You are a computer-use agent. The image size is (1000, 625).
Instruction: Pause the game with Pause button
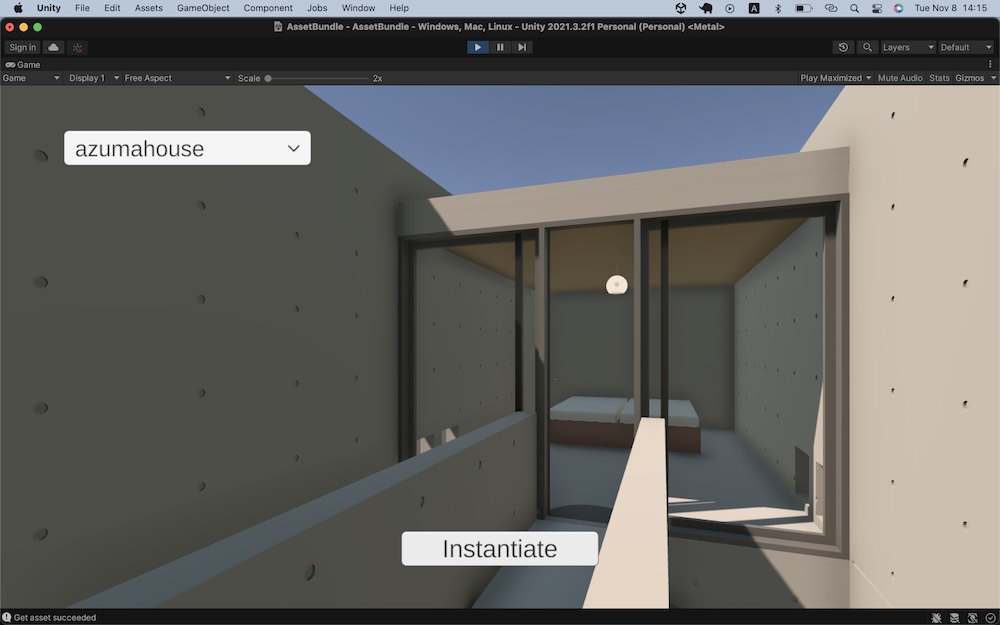click(x=500, y=47)
